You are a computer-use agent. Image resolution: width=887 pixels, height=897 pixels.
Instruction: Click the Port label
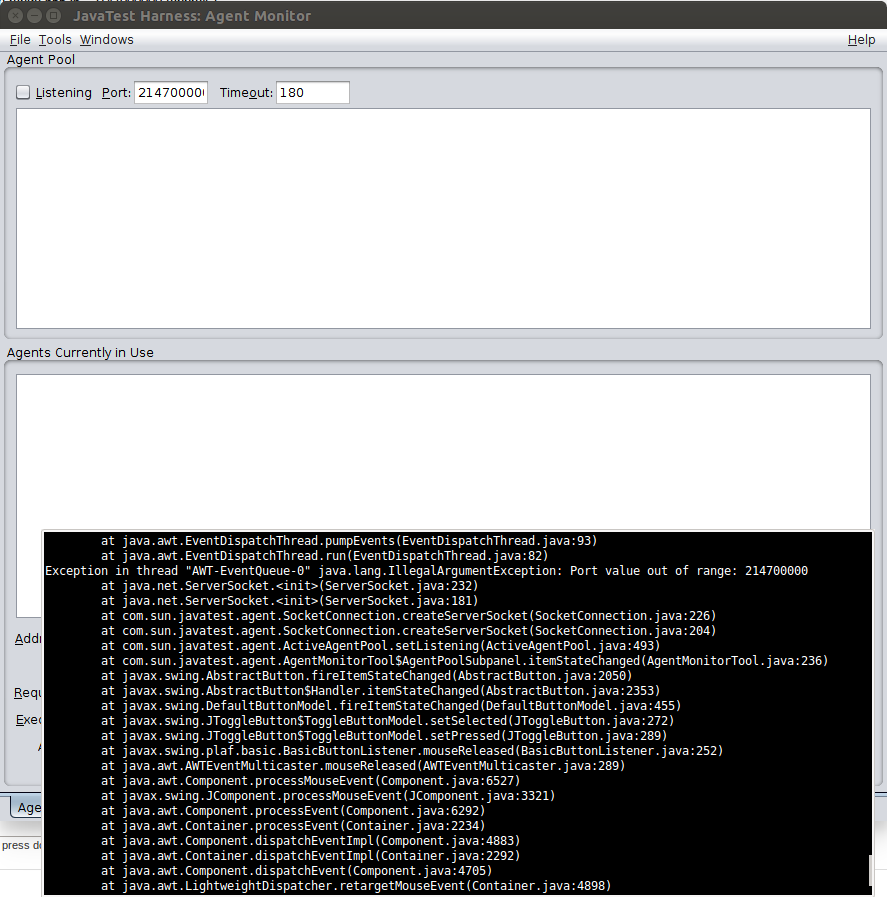(x=115, y=93)
